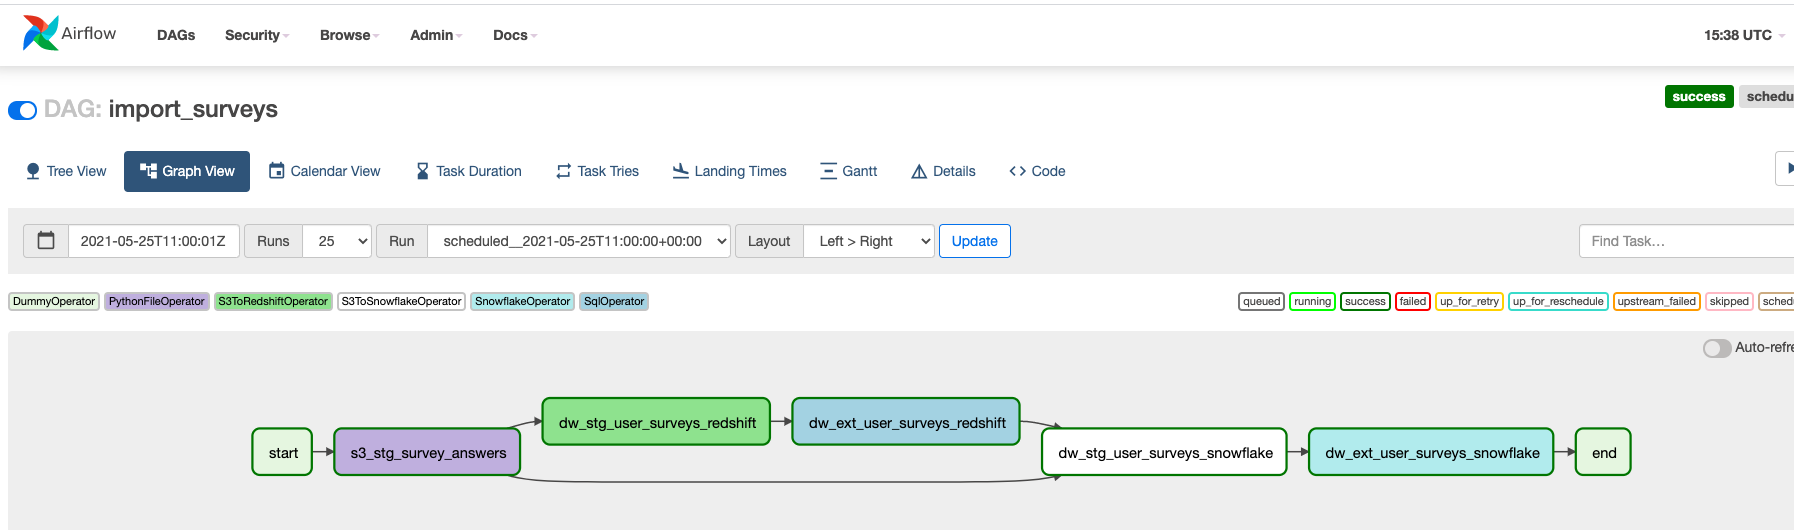Click the Find Task search field
1794x530 pixels.
pos(1686,241)
